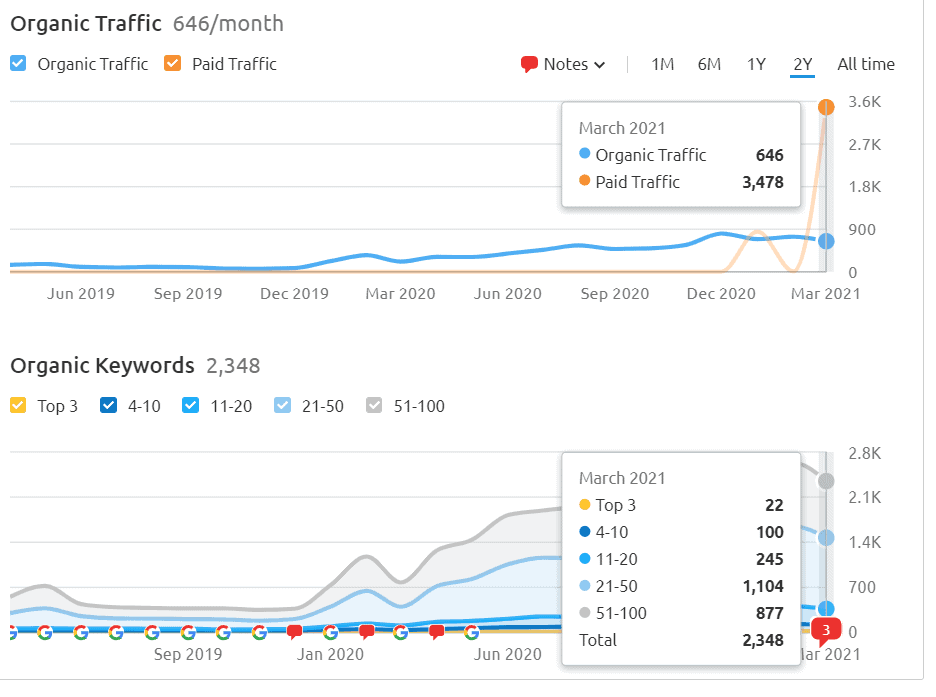Click blue Organic Traffic data point on chart

point(826,241)
